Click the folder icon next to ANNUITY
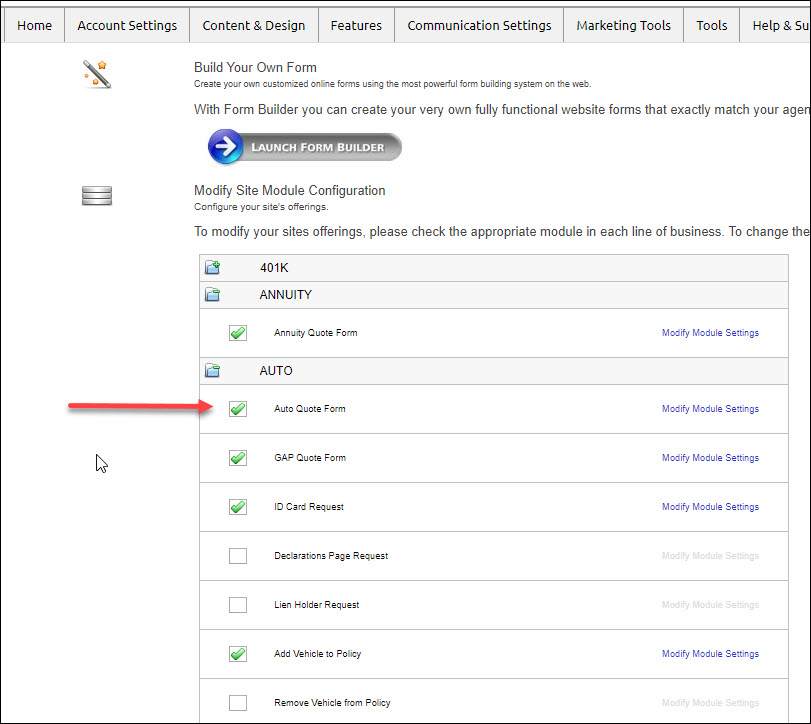The width and height of the screenshot is (811, 724). click(212, 294)
